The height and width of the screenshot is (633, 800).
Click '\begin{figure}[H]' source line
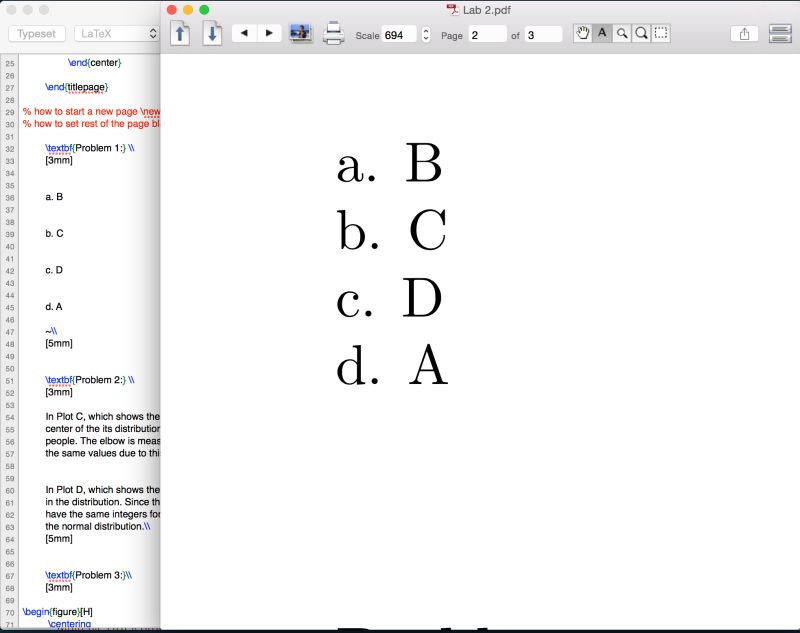click(58, 612)
